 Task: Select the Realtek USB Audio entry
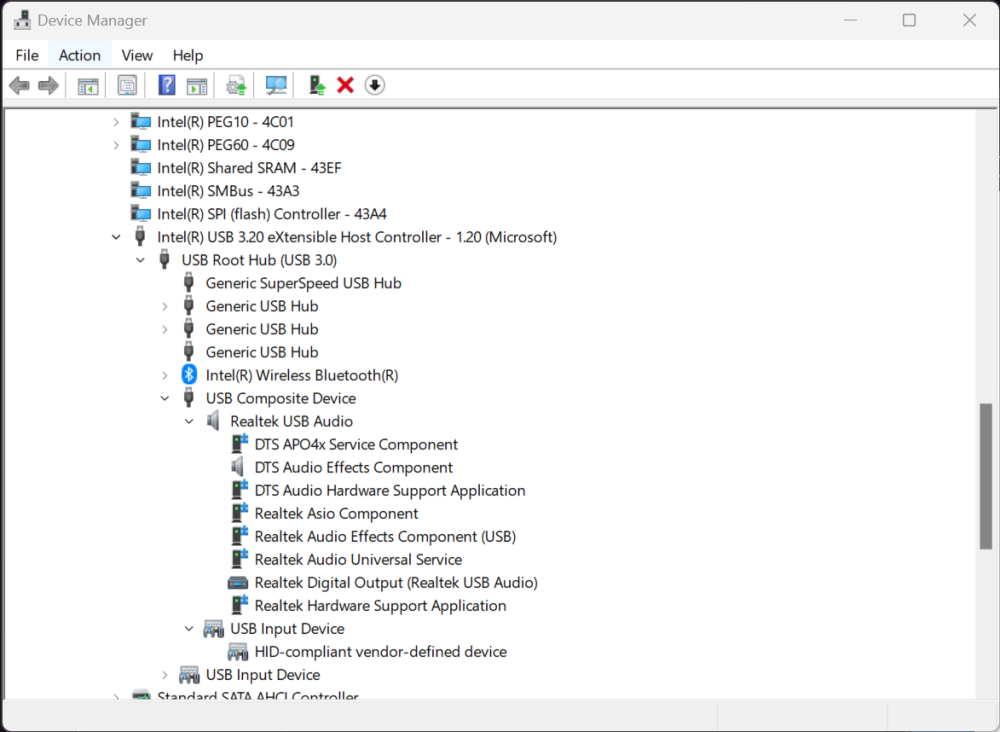(291, 421)
